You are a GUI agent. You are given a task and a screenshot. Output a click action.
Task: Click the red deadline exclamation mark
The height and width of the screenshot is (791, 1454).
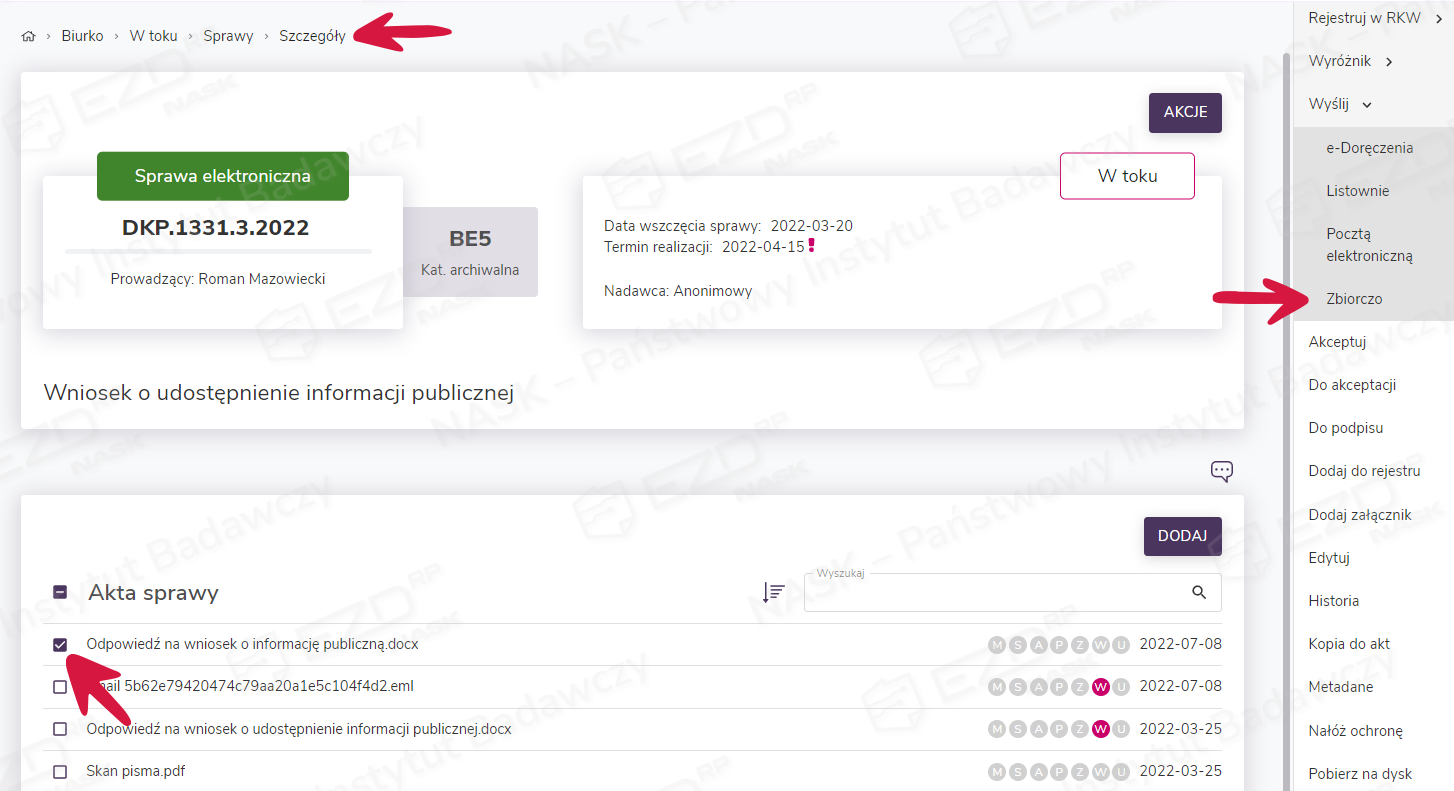(812, 246)
